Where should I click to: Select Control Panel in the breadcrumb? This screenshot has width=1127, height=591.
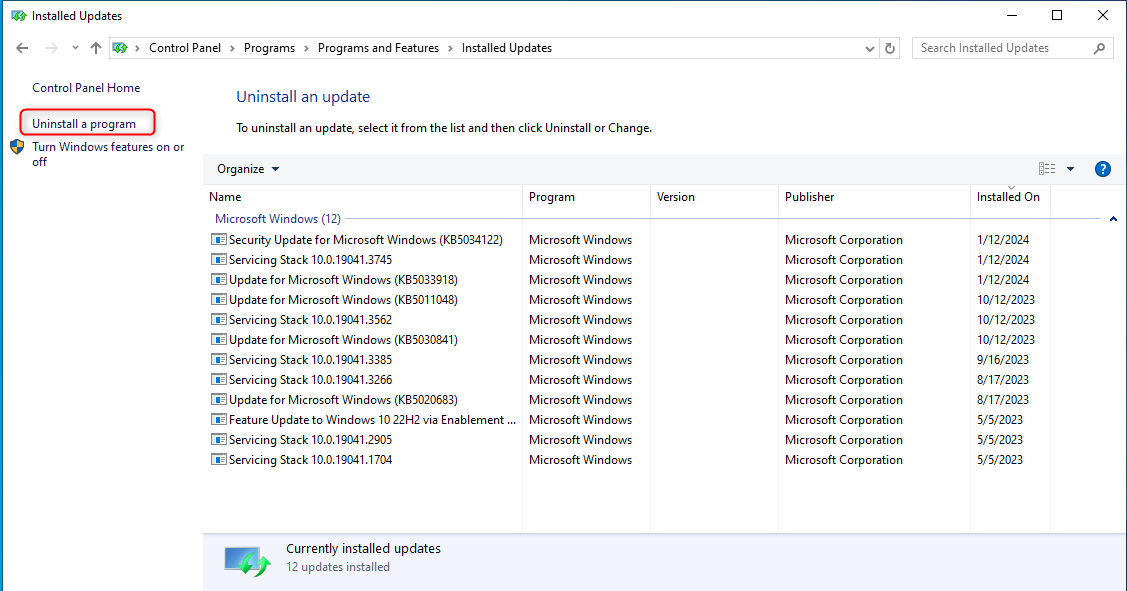pos(185,48)
